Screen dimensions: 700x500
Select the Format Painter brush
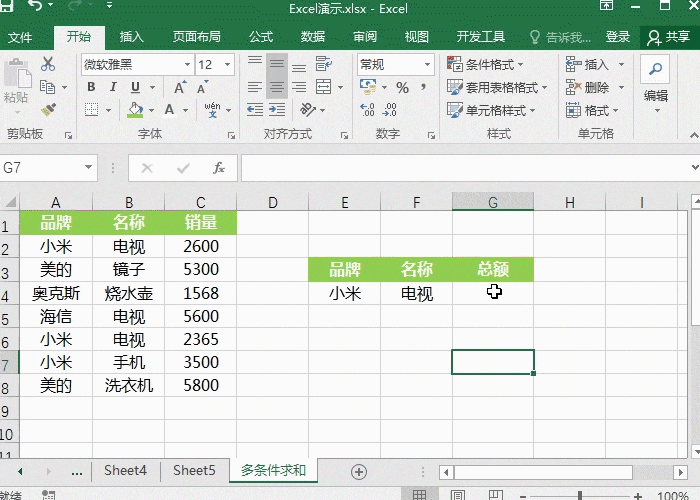click(x=48, y=109)
